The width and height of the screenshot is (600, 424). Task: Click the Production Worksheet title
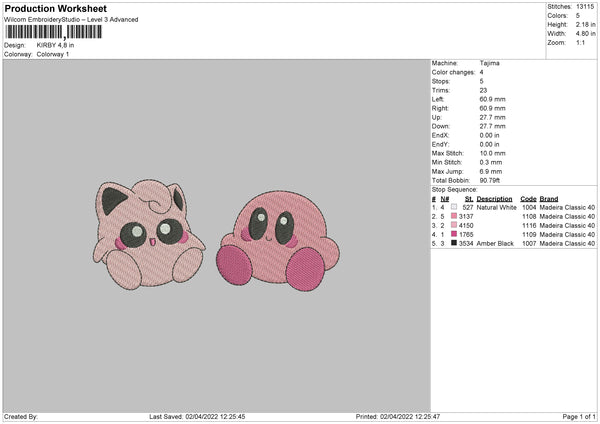point(54,8)
